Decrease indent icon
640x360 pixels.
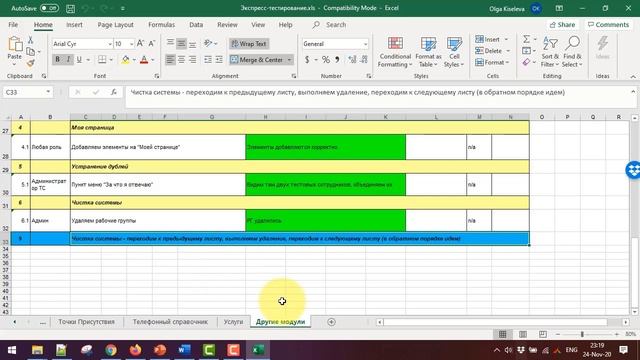point(208,60)
